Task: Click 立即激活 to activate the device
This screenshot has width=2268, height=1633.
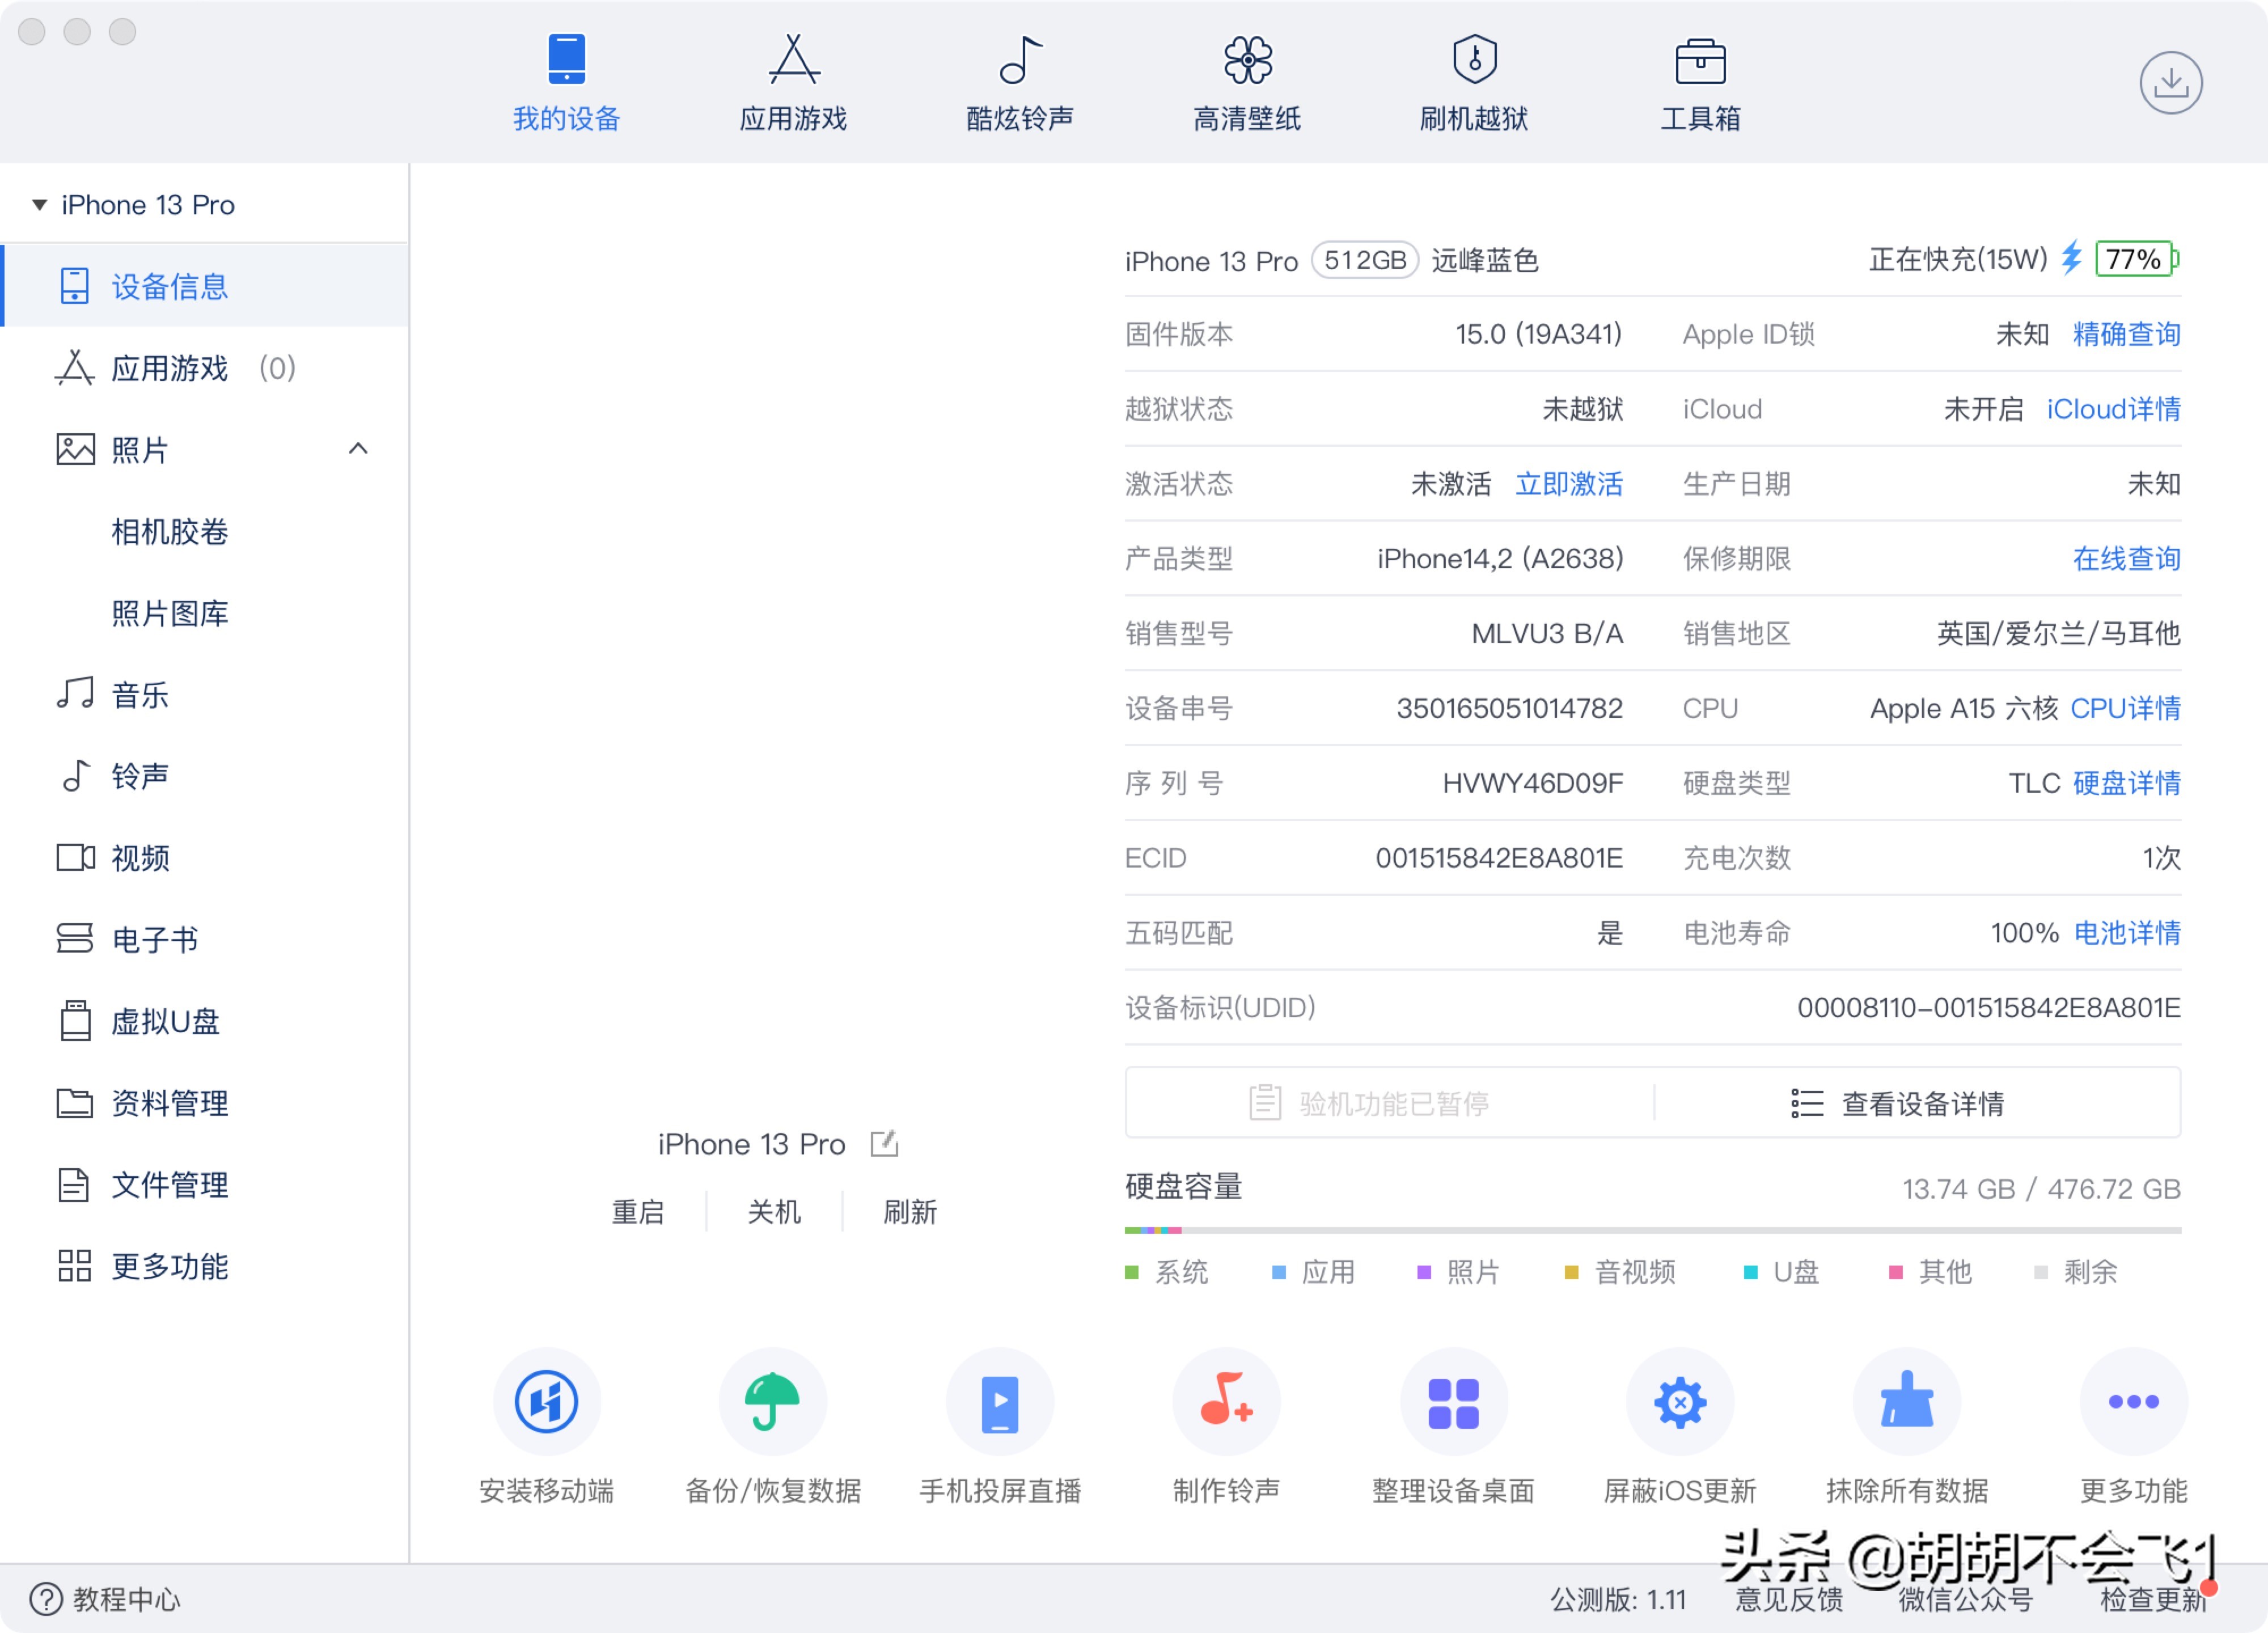Action: tap(1569, 484)
